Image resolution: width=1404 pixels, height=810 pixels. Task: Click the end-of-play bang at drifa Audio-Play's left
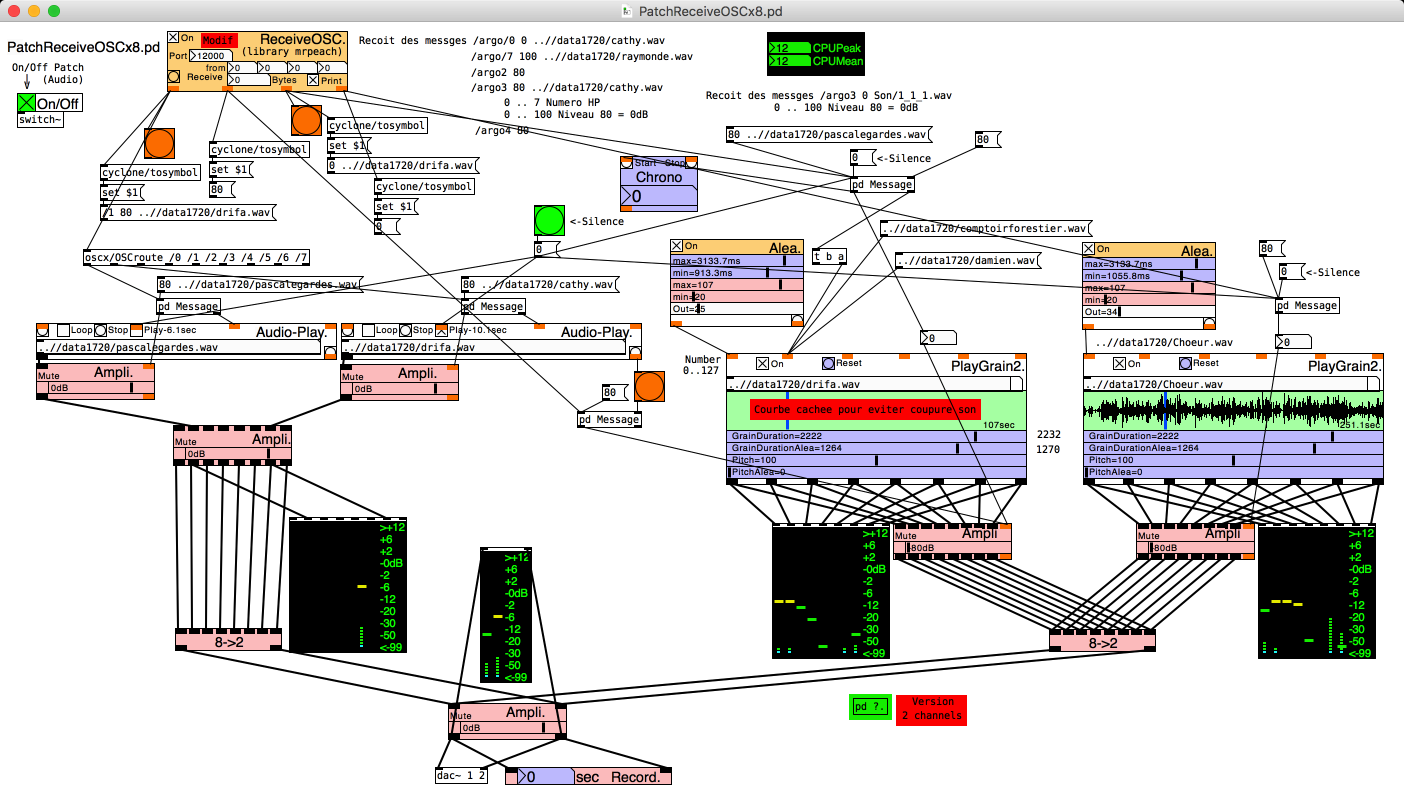348,330
